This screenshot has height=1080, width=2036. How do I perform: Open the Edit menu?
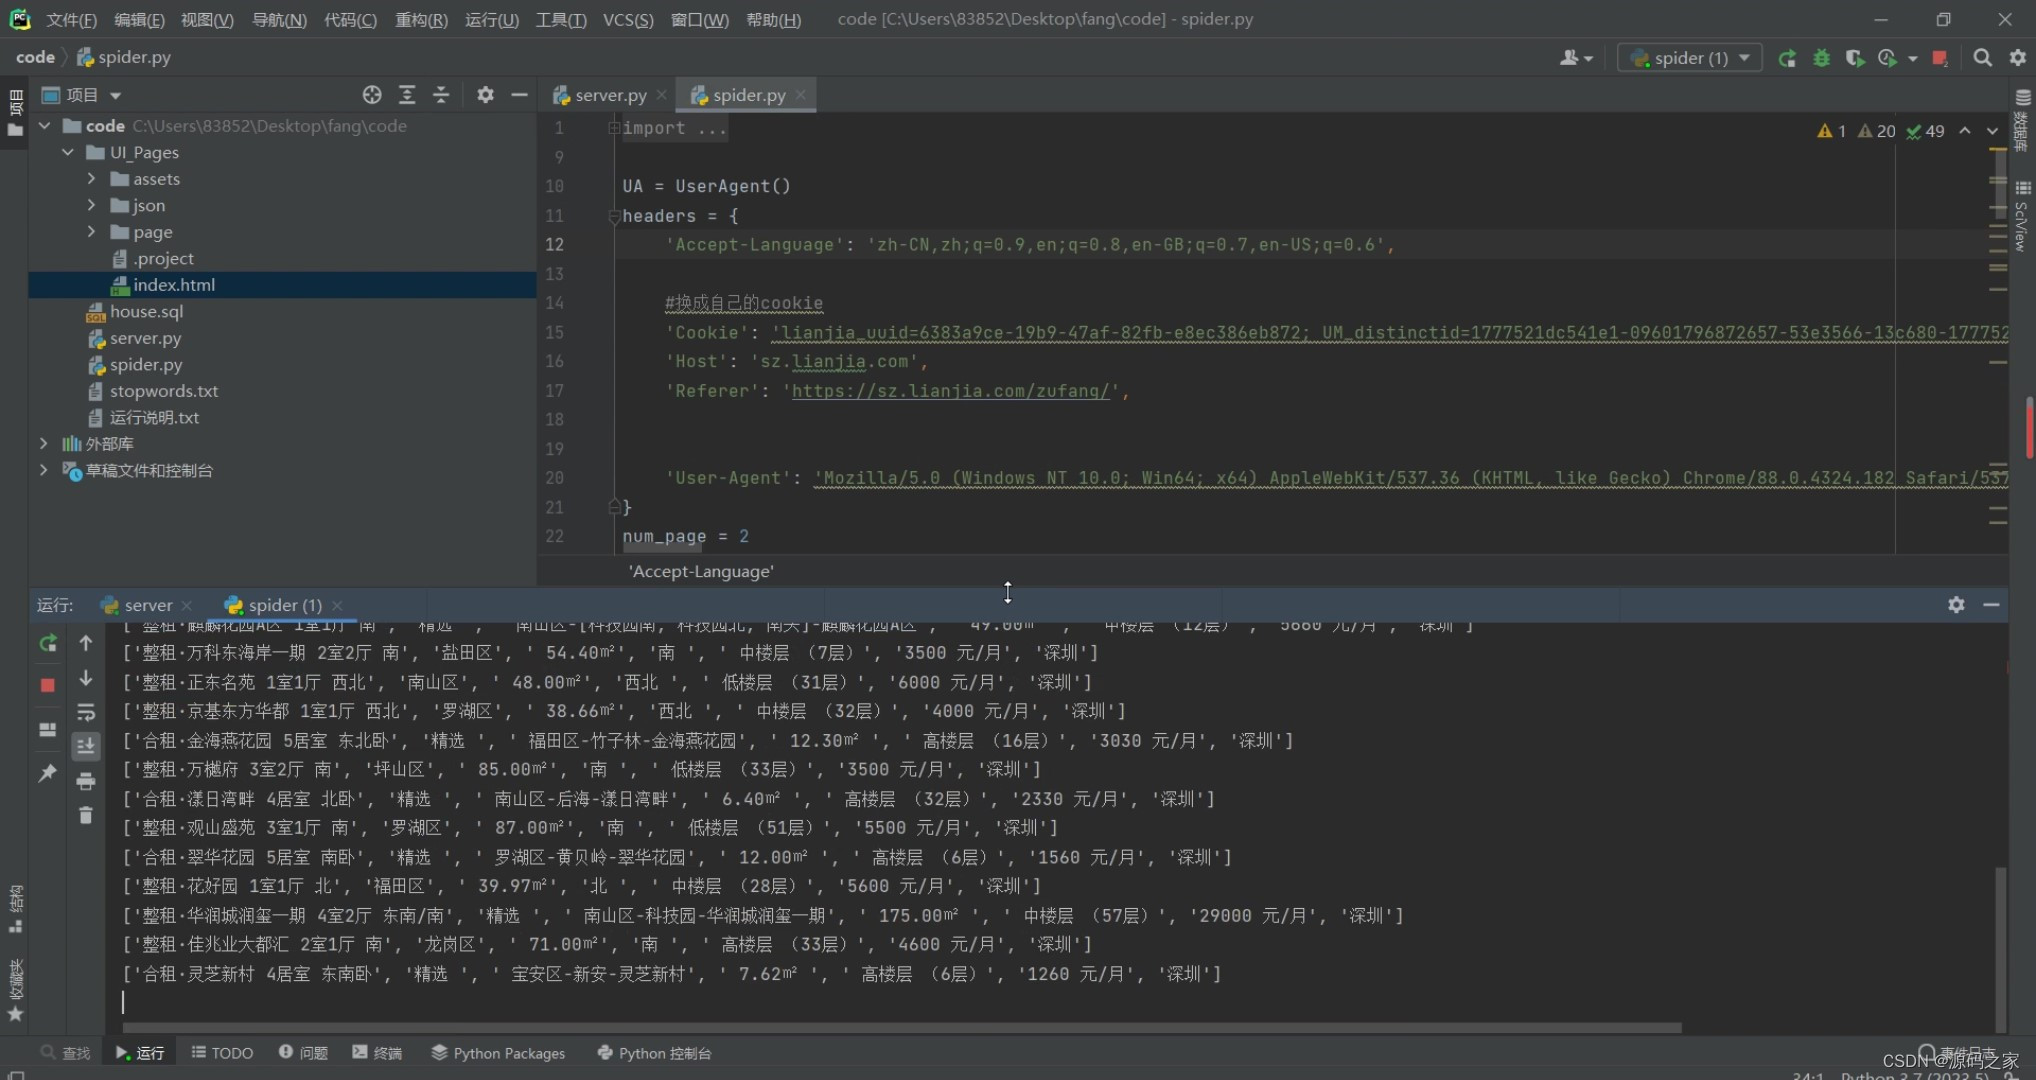pyautogui.click(x=139, y=20)
